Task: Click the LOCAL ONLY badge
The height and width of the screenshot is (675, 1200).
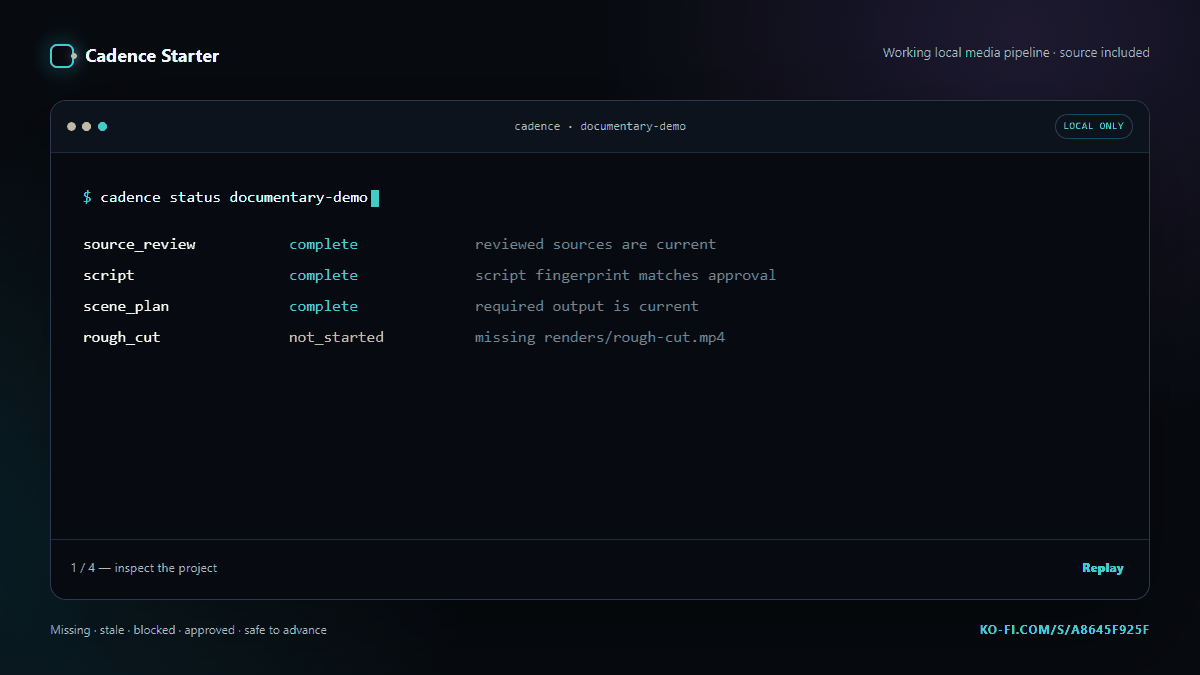Action: [x=1093, y=126]
